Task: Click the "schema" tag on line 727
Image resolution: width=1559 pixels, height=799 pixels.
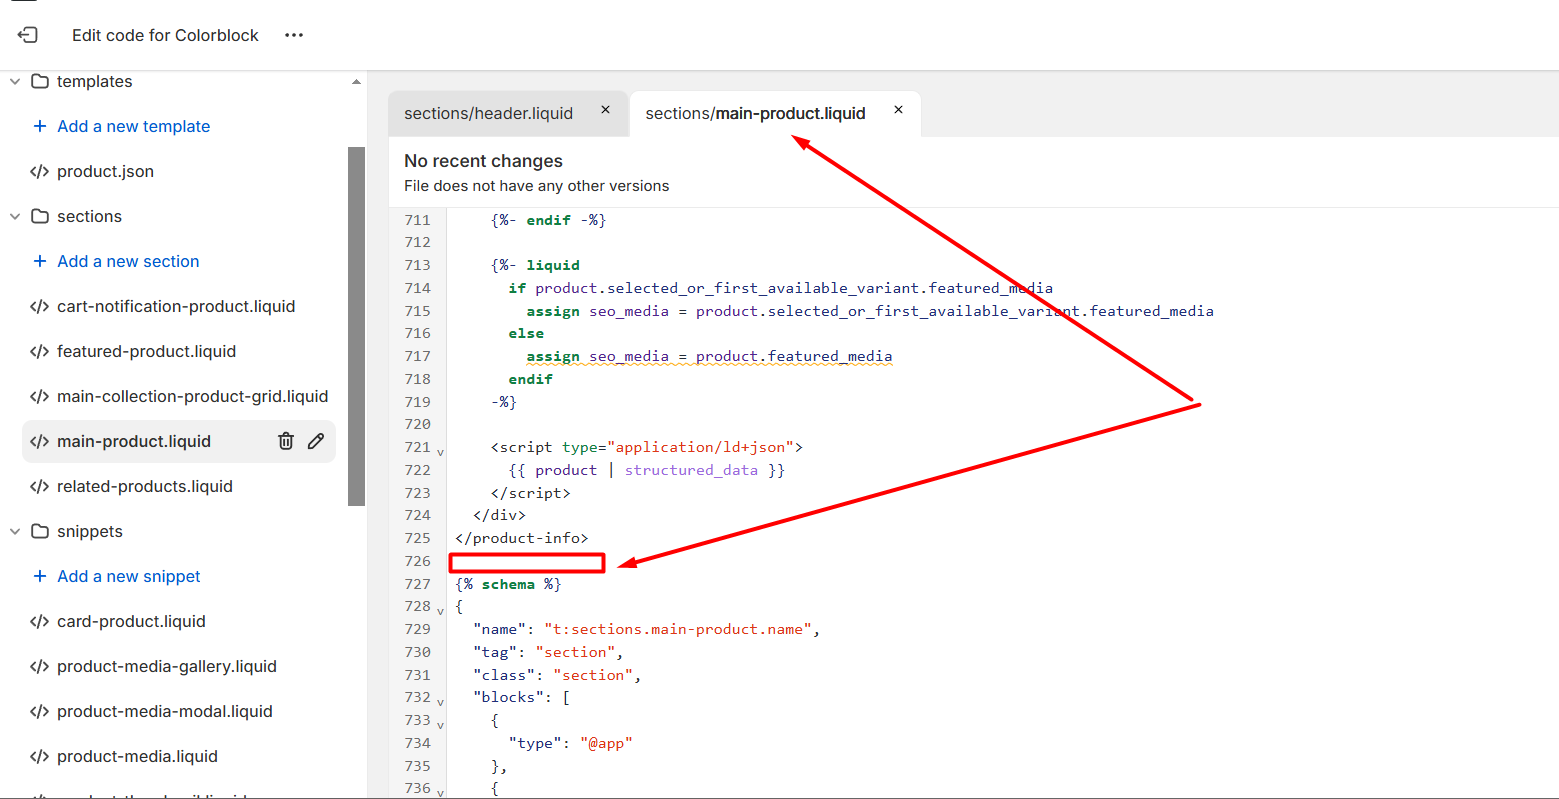Action: click(508, 584)
